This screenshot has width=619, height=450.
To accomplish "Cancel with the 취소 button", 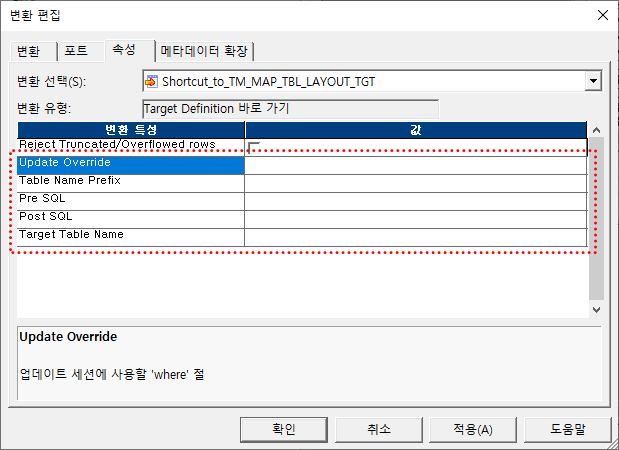I will coord(379,429).
